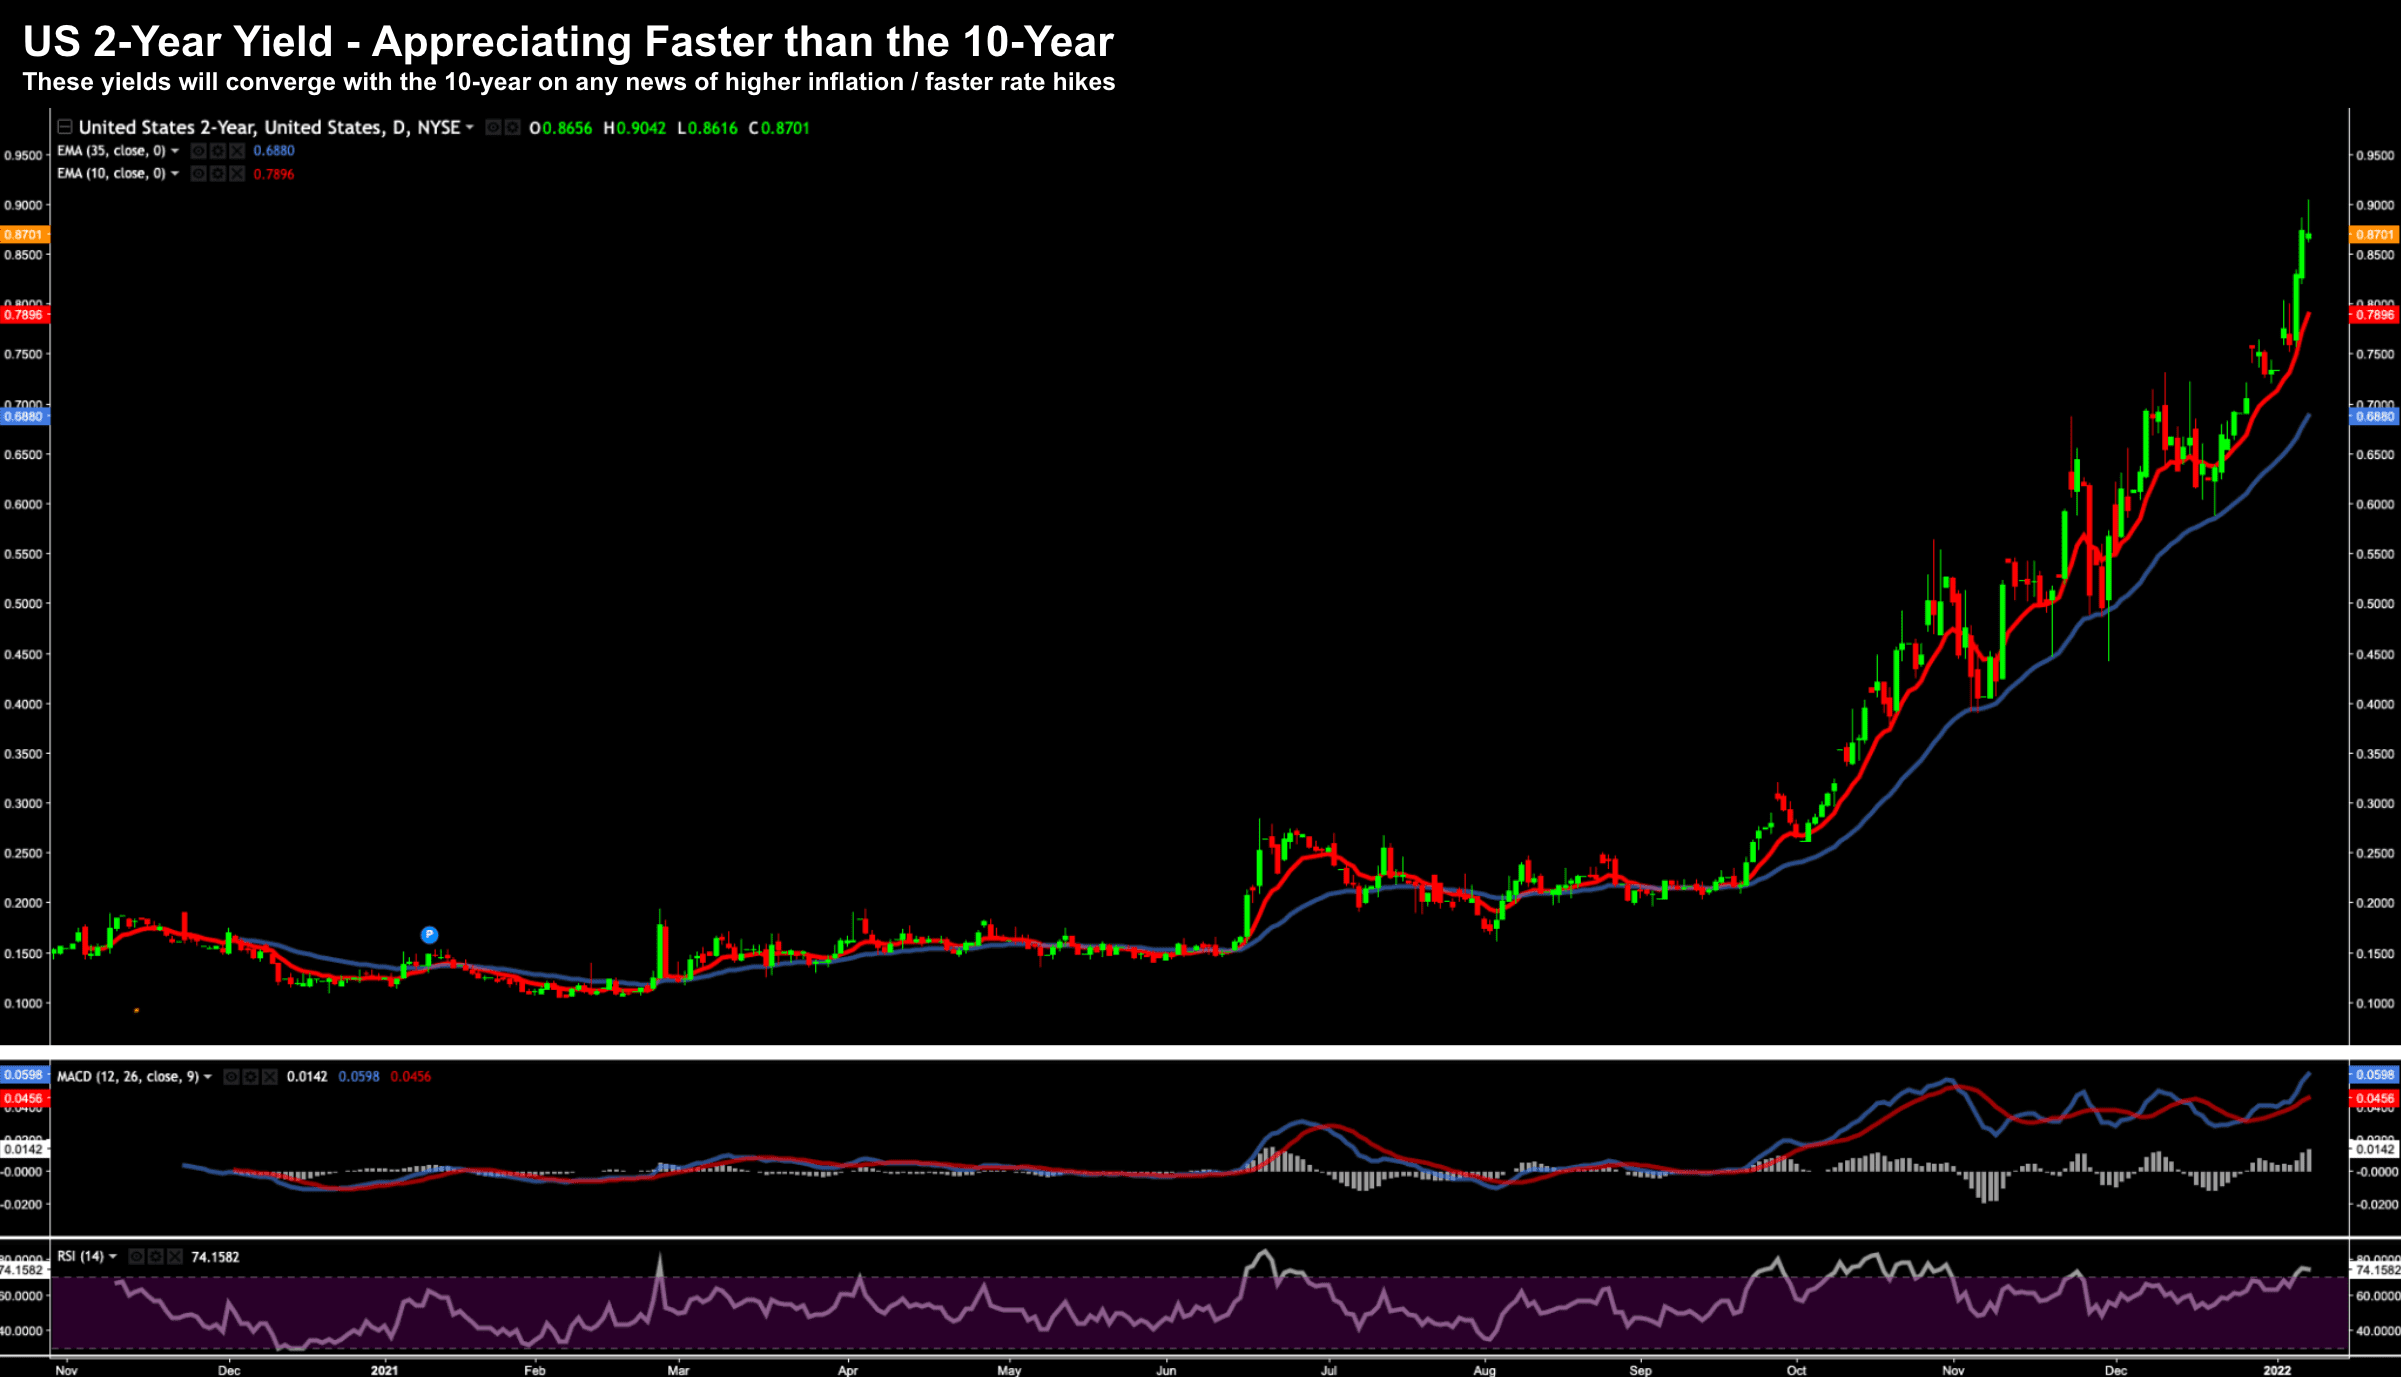Remove the EMA 10 indicator with X

click(237, 174)
